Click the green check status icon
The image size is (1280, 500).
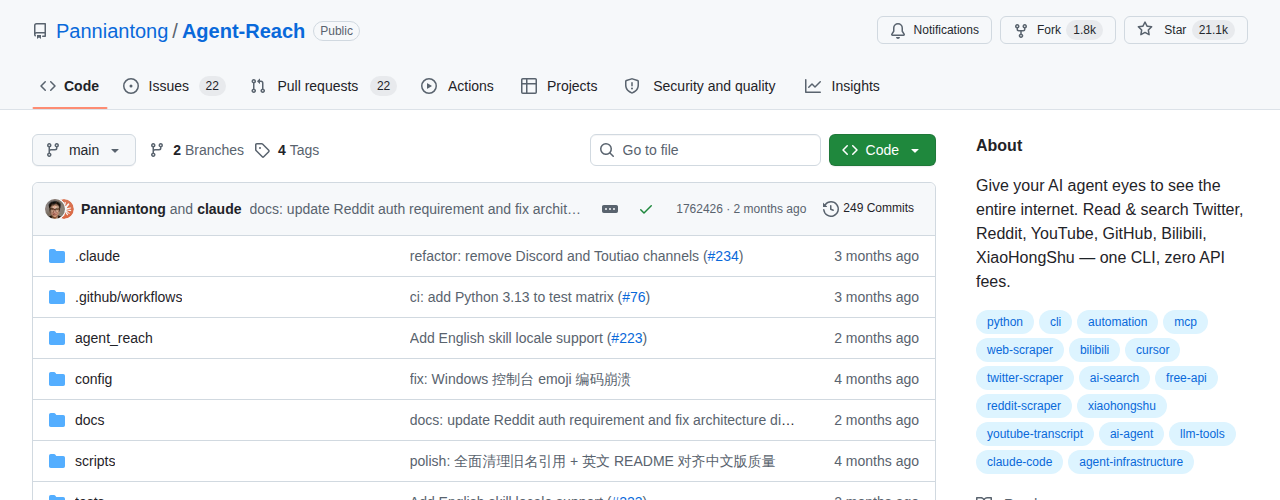click(x=646, y=209)
